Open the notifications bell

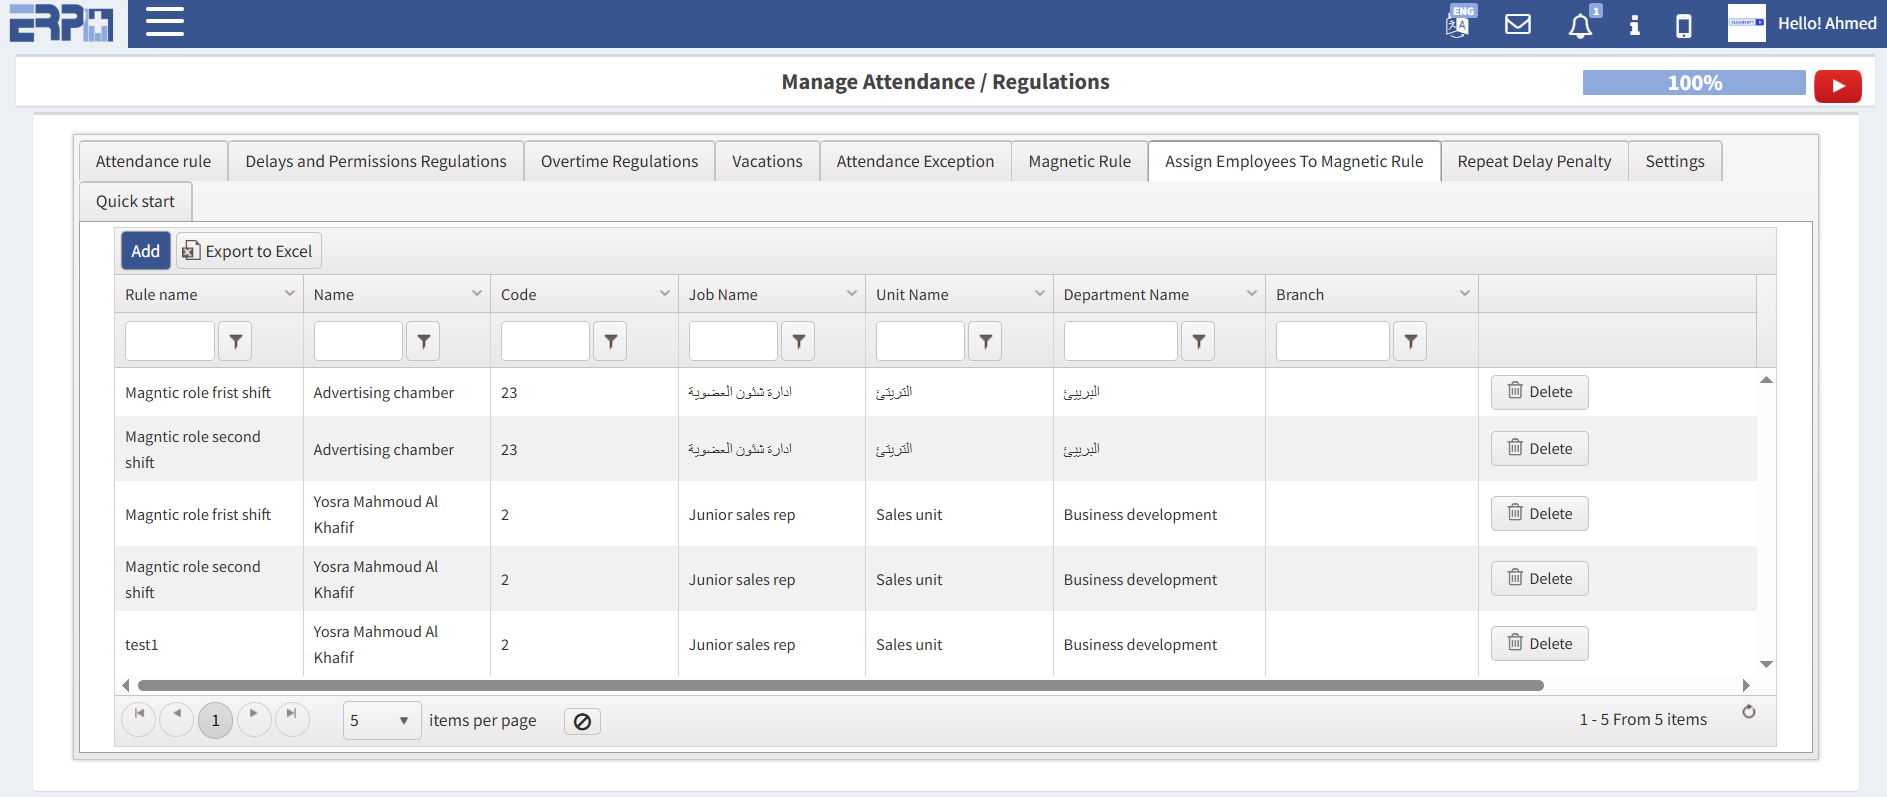click(1580, 25)
